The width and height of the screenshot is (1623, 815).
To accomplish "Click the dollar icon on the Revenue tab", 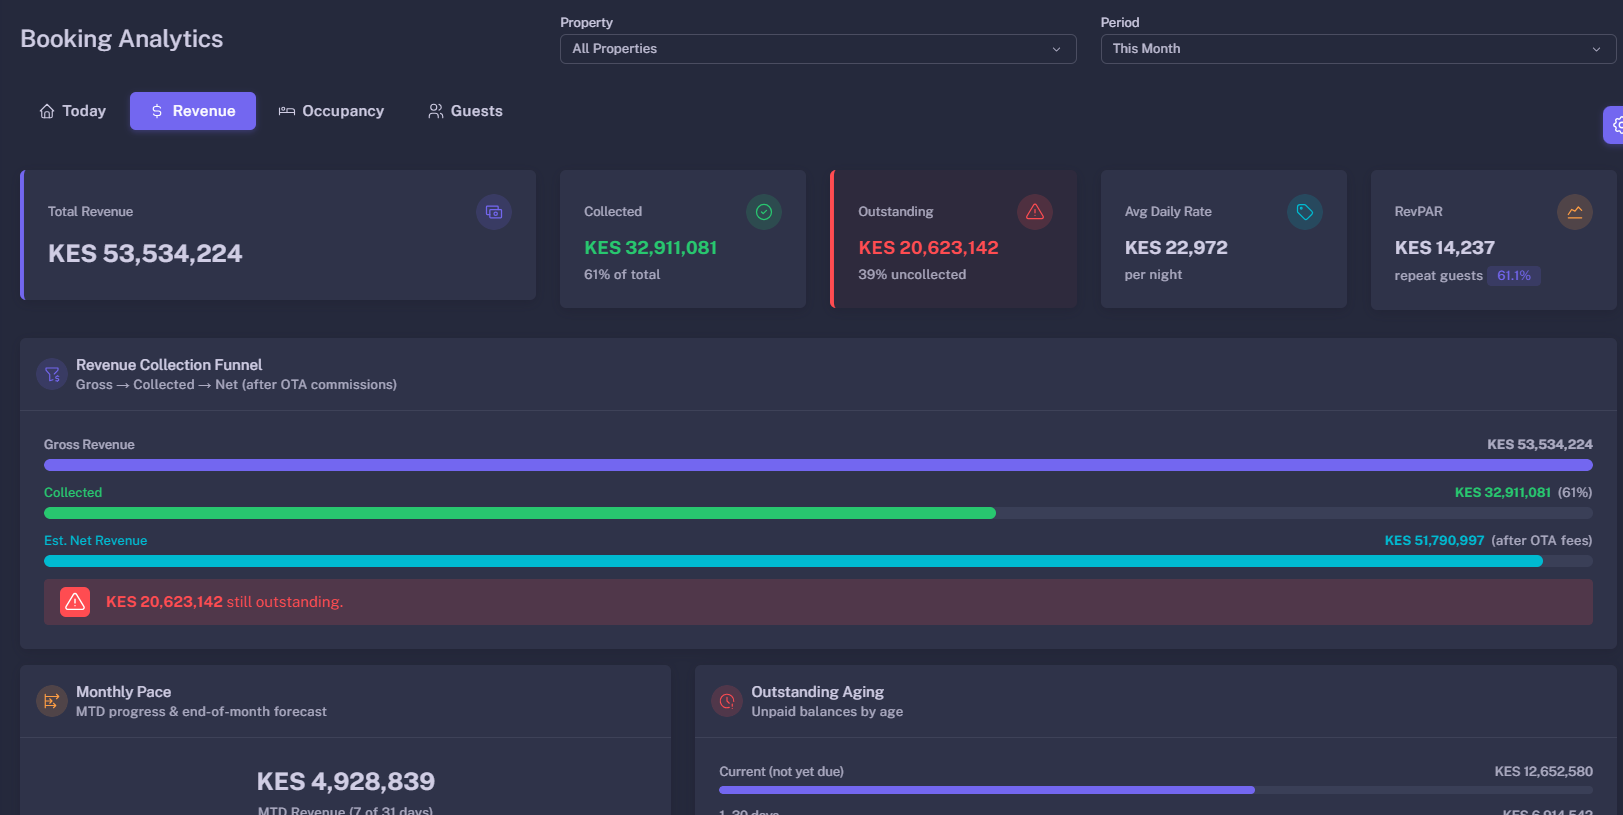I will [x=157, y=111].
